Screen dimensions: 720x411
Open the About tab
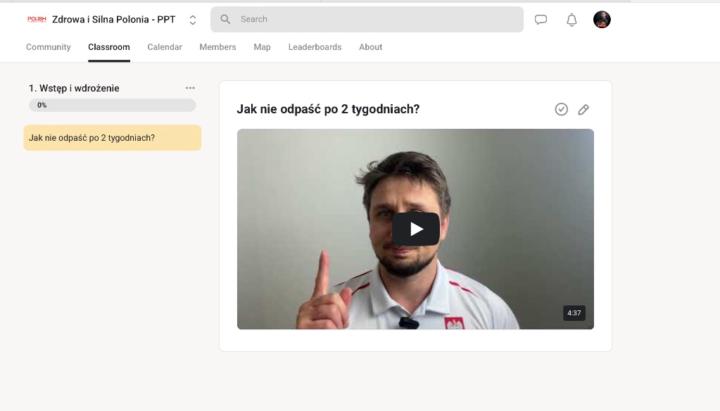tap(371, 47)
